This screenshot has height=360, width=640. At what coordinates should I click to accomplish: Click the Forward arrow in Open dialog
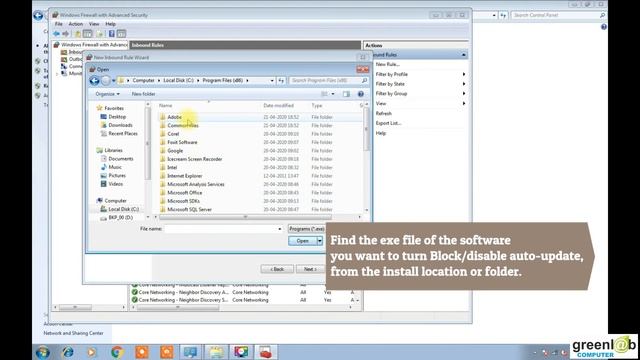tap(106, 81)
